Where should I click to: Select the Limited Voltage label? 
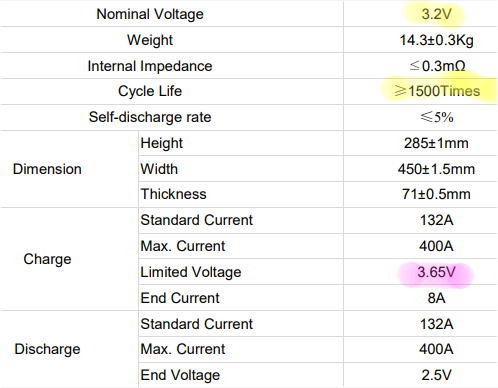191,272
